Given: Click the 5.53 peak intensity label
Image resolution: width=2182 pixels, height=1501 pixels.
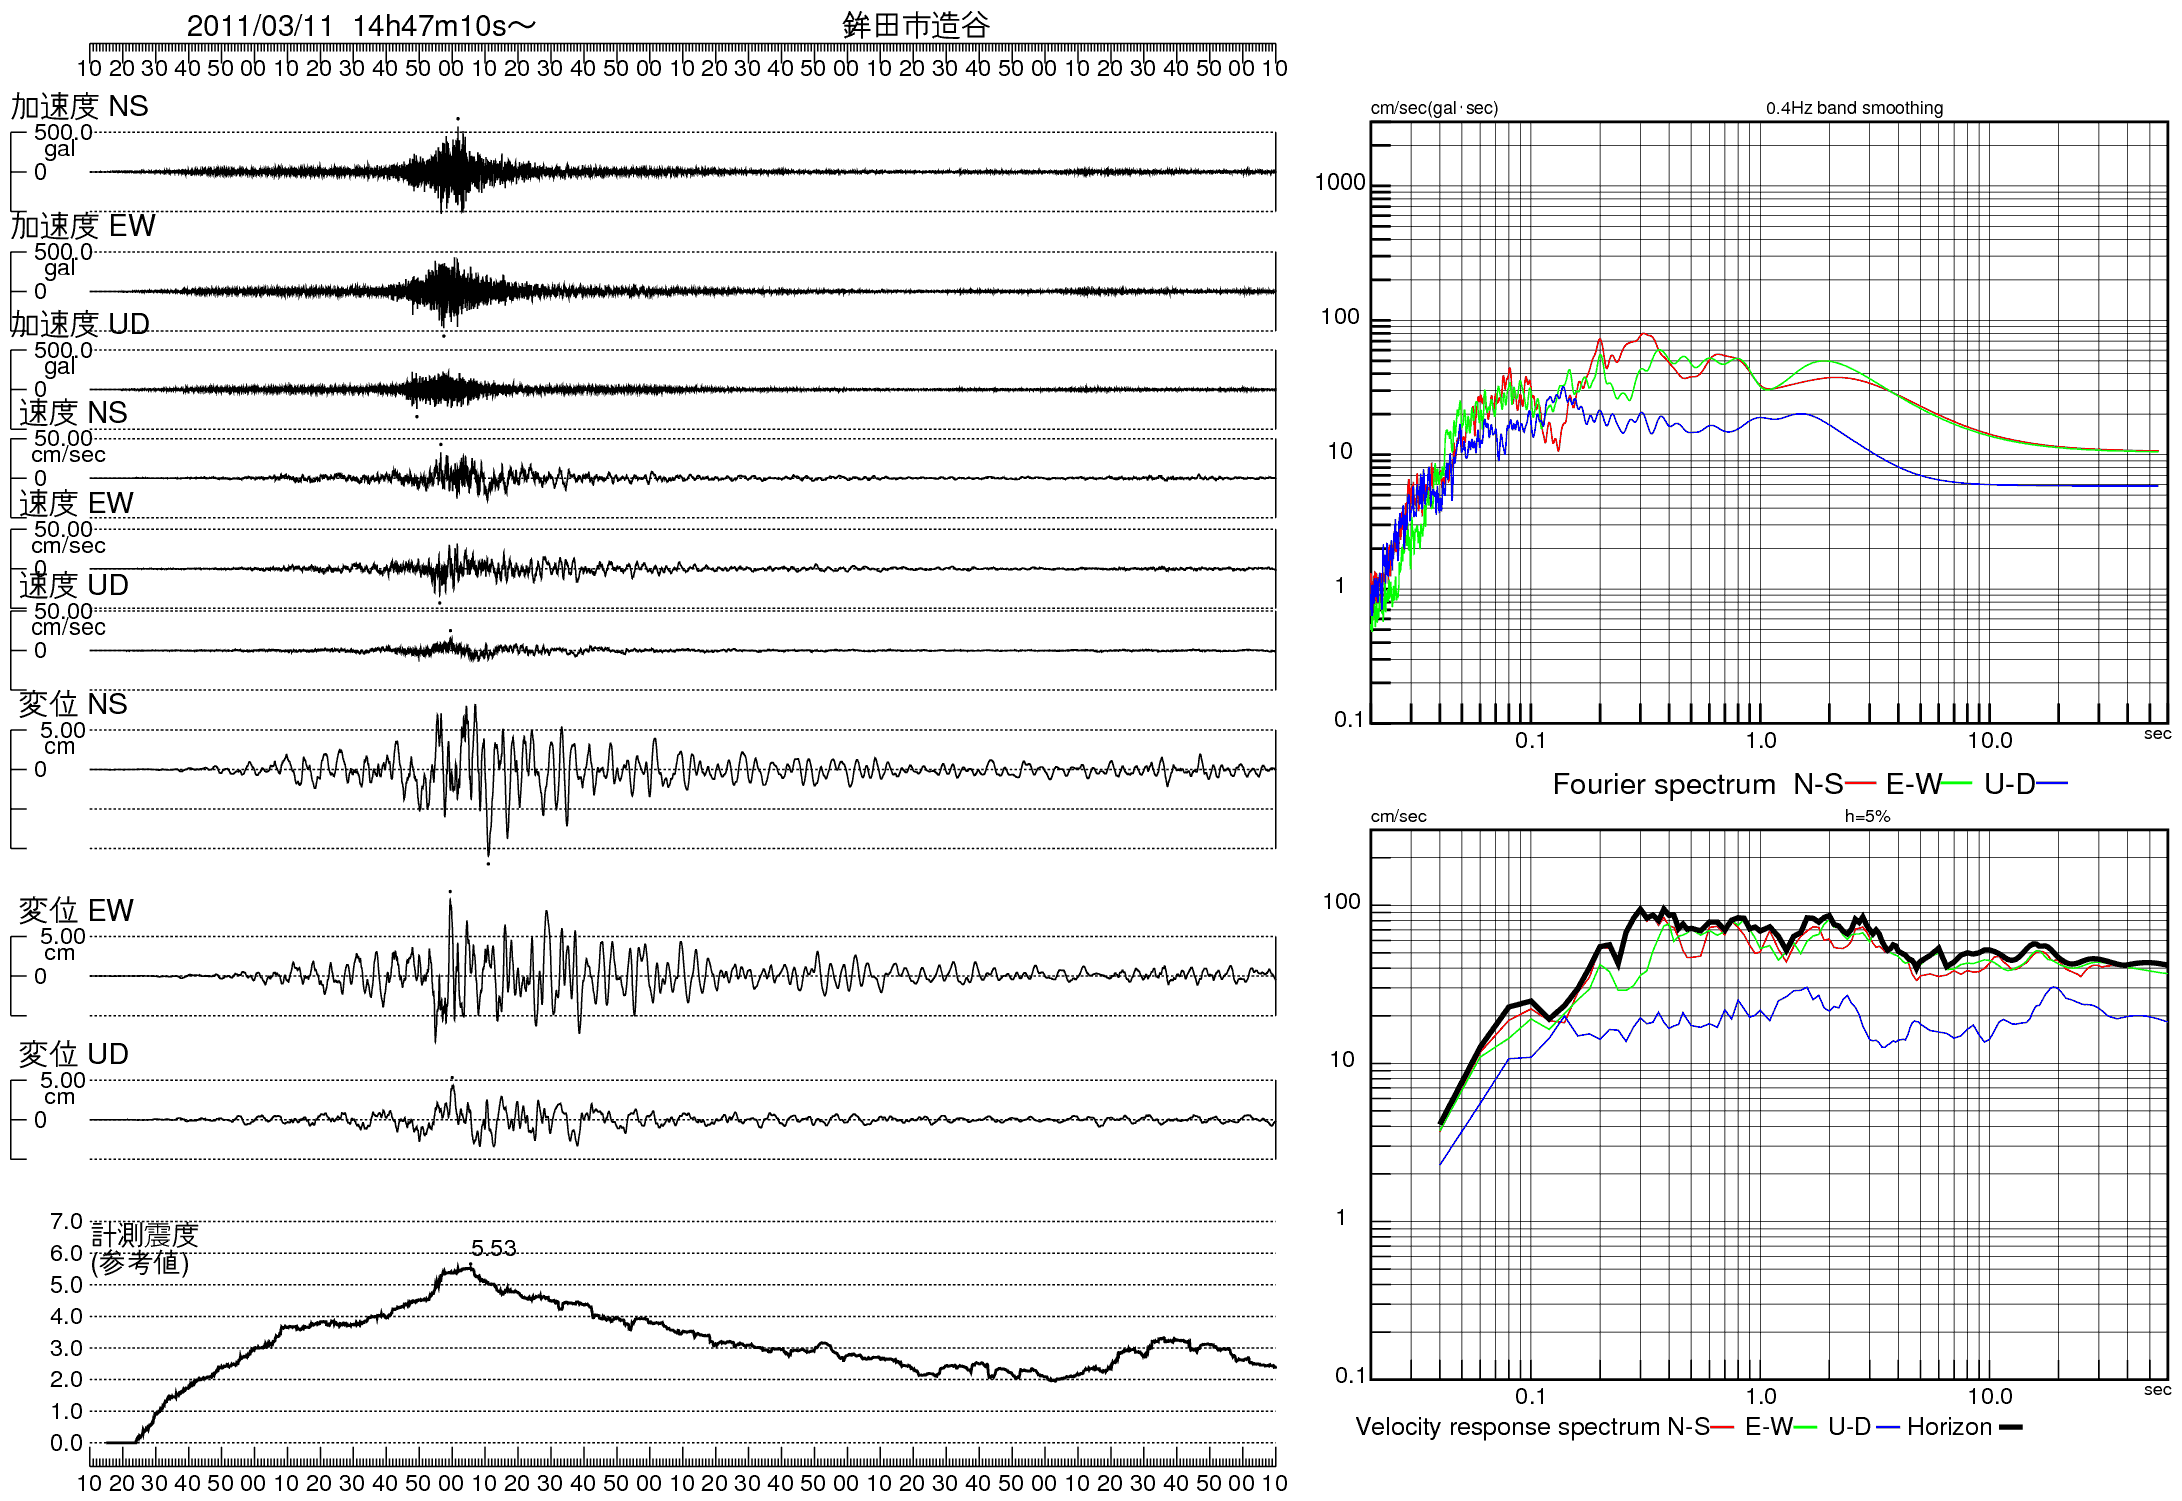Looking at the screenshot, I should click(493, 1248).
